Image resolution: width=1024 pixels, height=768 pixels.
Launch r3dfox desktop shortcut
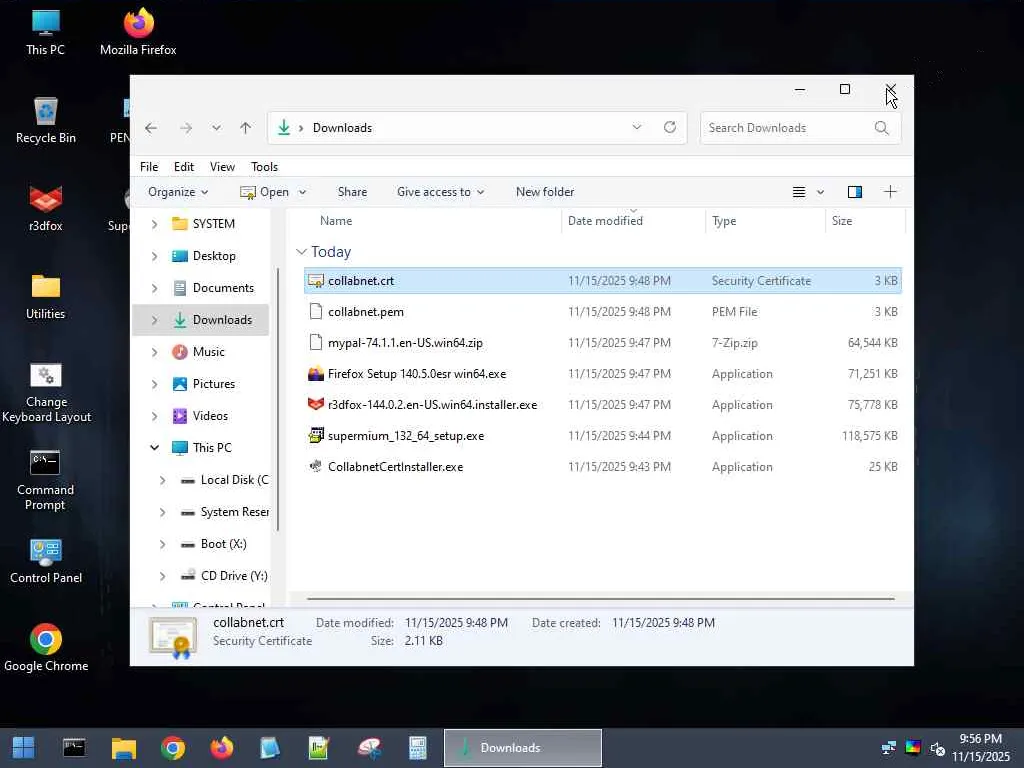[46, 208]
